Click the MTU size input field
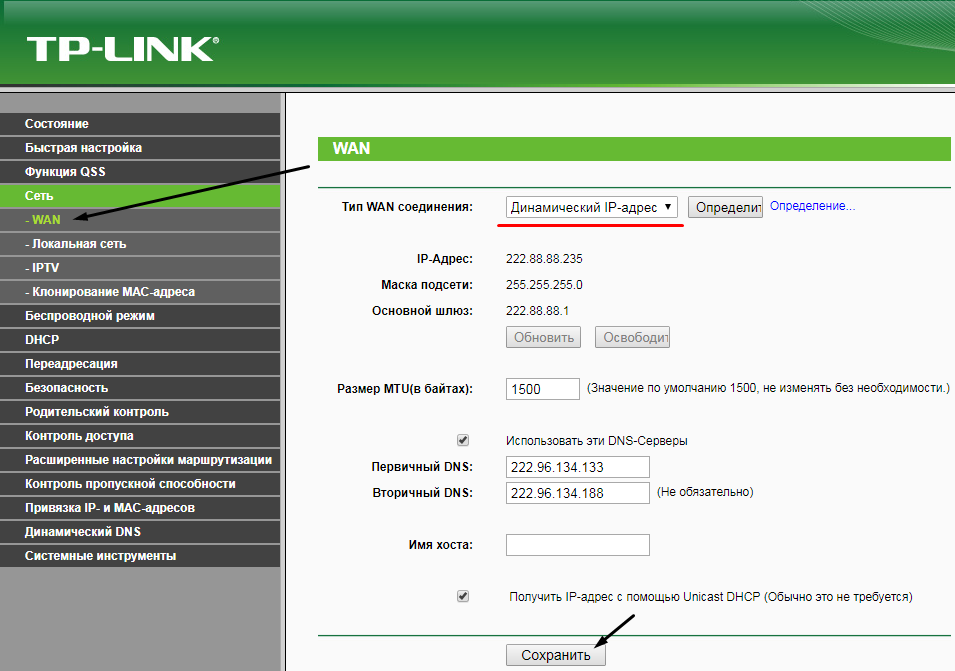955x671 pixels. click(543, 389)
